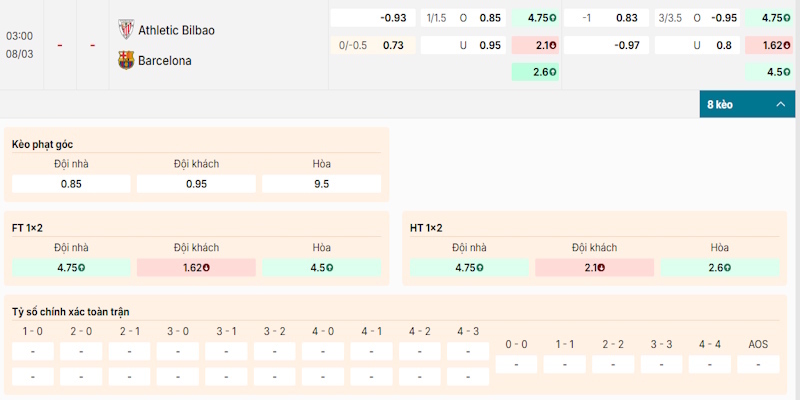The height and width of the screenshot is (400, 800).
Task: Open the Barcelona team name
Action: pyautogui.click(x=166, y=60)
